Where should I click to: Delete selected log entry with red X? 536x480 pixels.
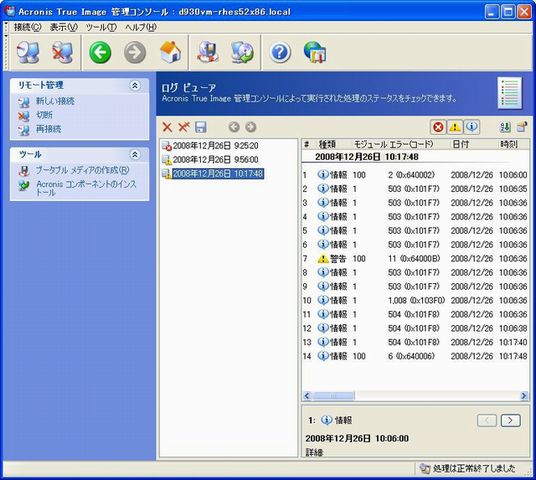[x=167, y=127]
